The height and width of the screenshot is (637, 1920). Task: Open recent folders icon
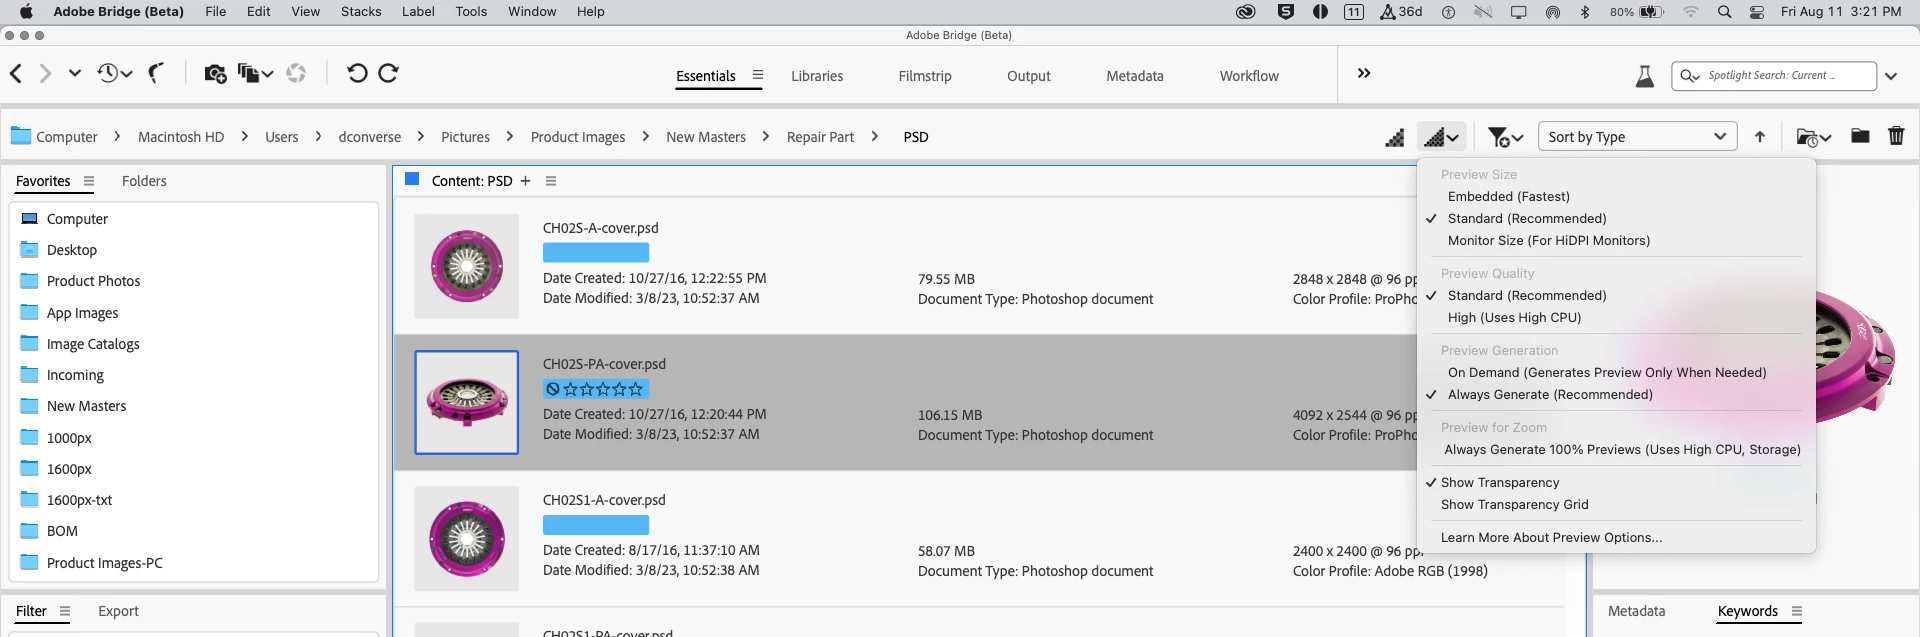pos(1813,137)
